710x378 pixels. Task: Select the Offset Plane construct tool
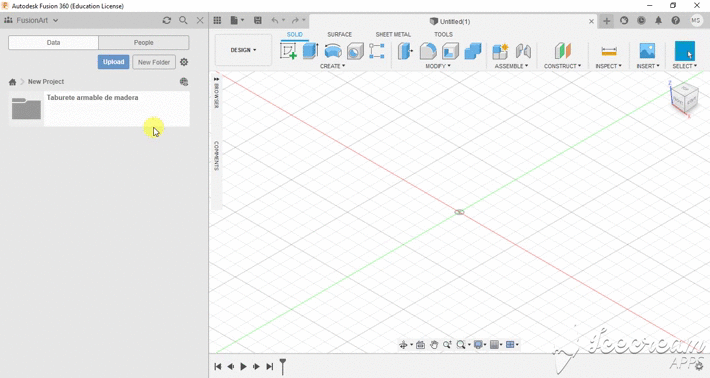tap(562, 51)
